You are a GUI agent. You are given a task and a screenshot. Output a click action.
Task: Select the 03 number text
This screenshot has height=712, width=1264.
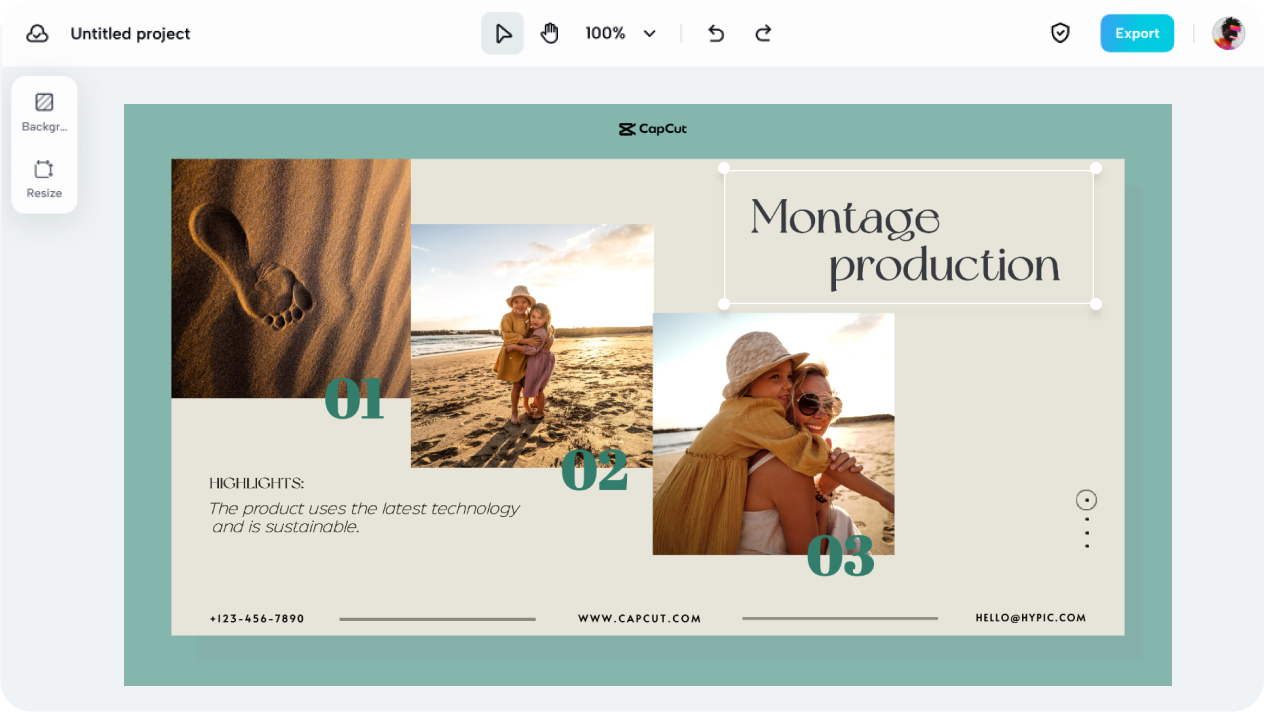point(841,556)
